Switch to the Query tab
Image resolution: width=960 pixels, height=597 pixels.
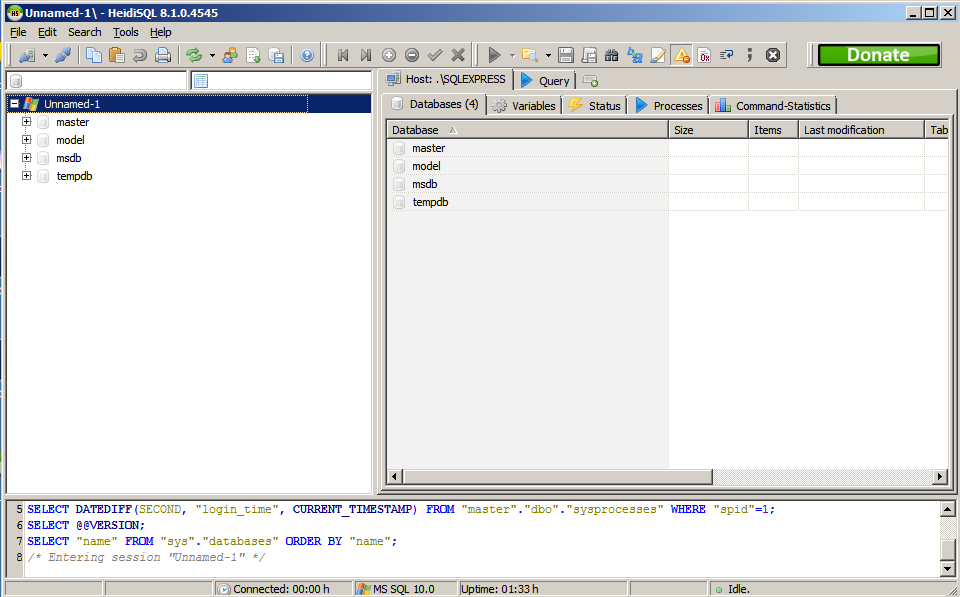click(544, 81)
